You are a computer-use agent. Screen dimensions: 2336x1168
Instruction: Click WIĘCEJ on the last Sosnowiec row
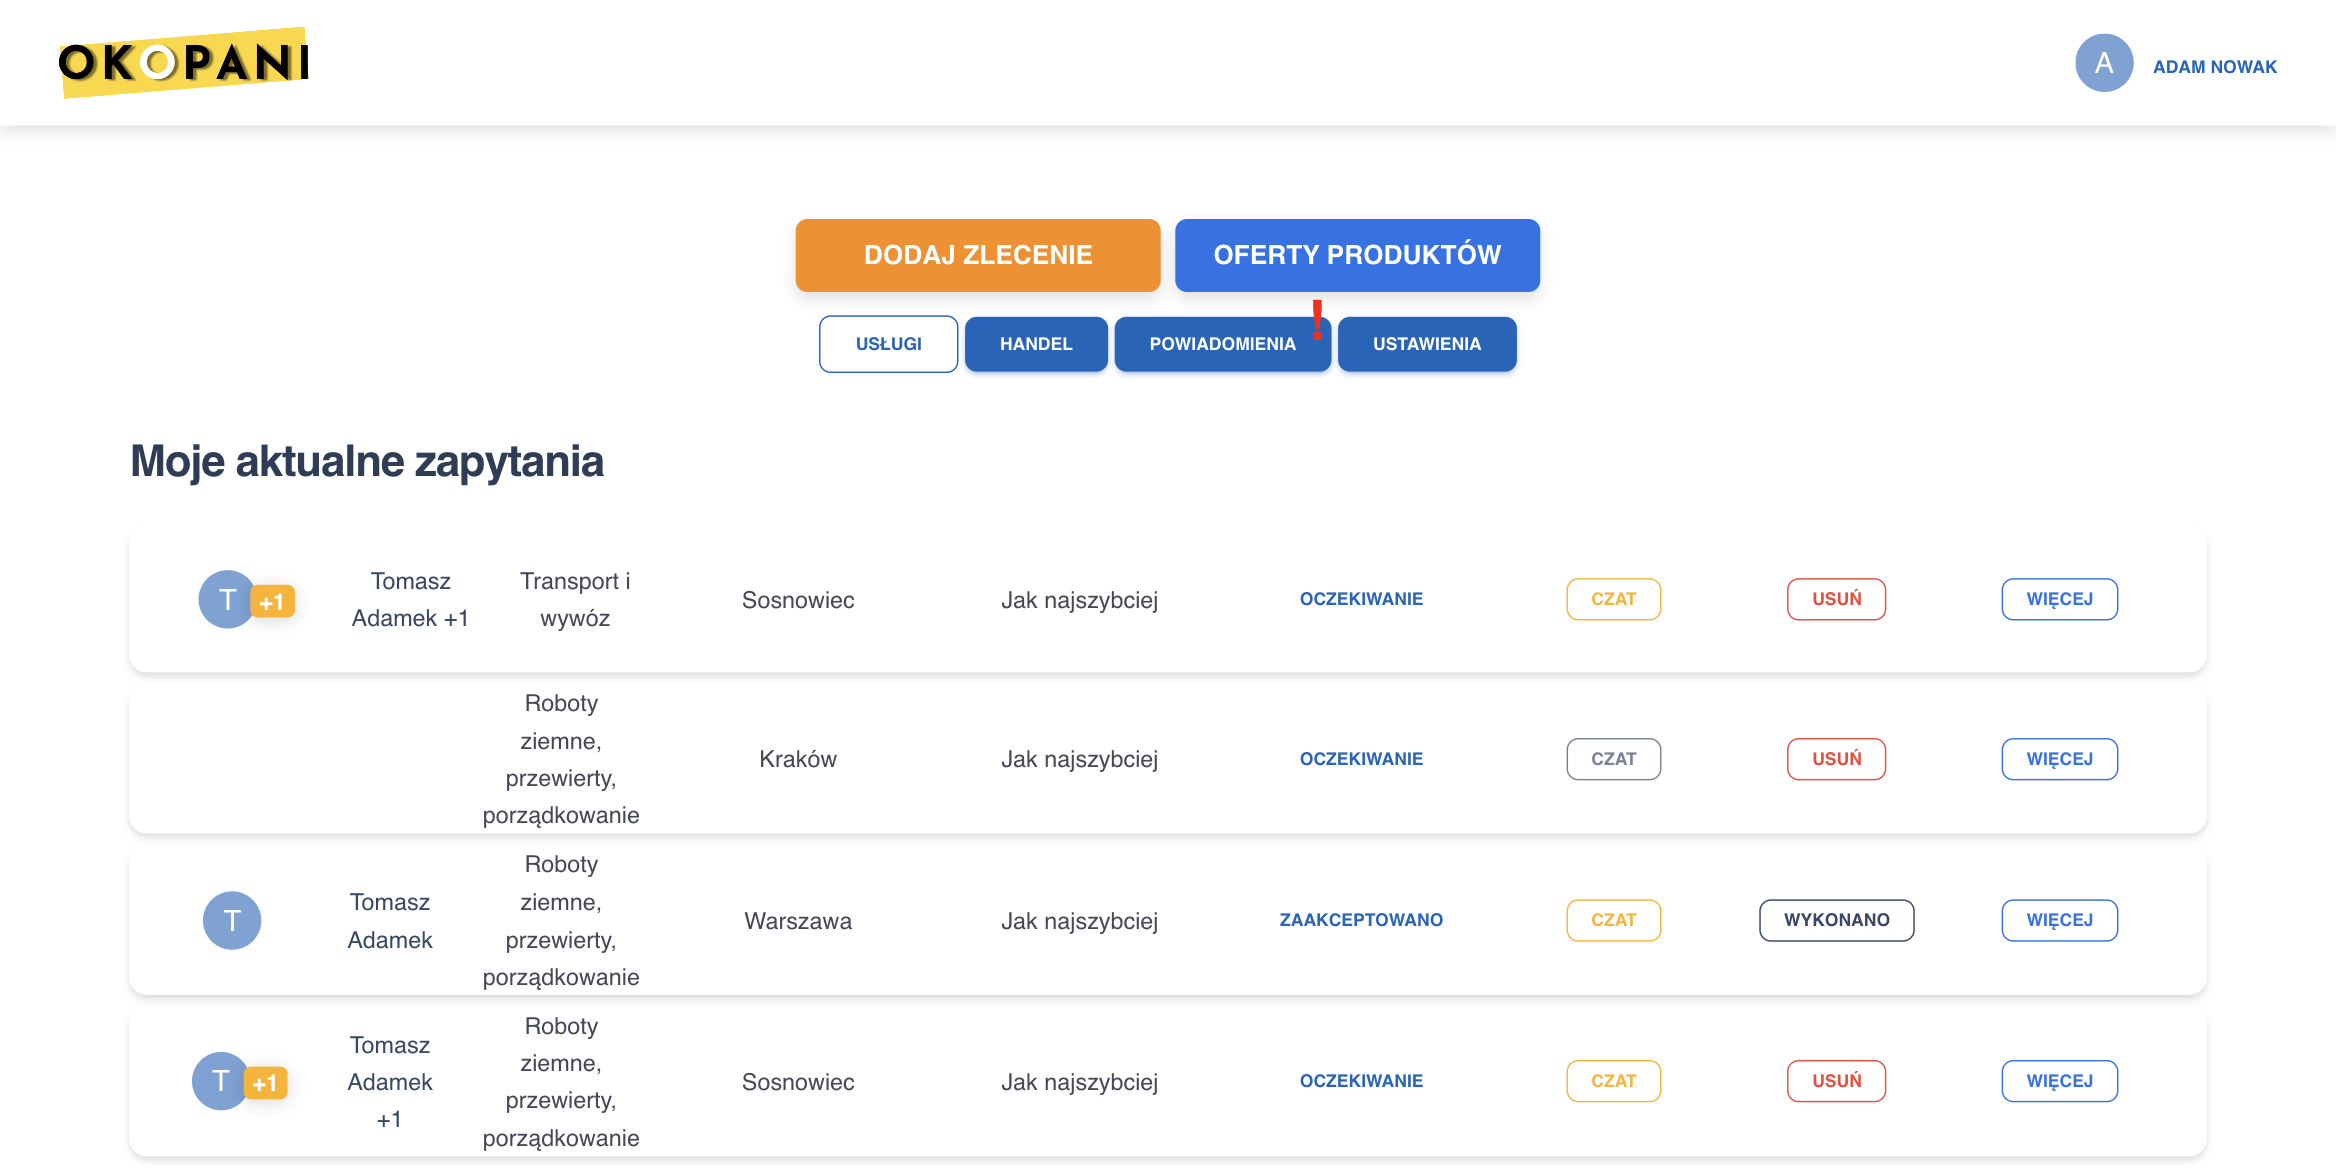[2059, 1081]
